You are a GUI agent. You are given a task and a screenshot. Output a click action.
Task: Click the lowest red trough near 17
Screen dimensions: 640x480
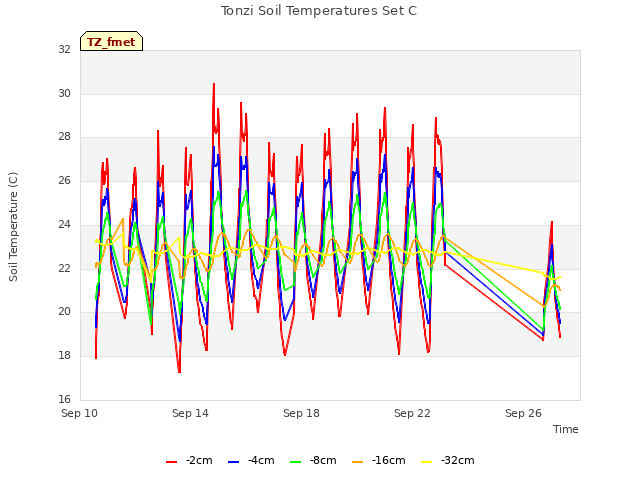(x=179, y=371)
